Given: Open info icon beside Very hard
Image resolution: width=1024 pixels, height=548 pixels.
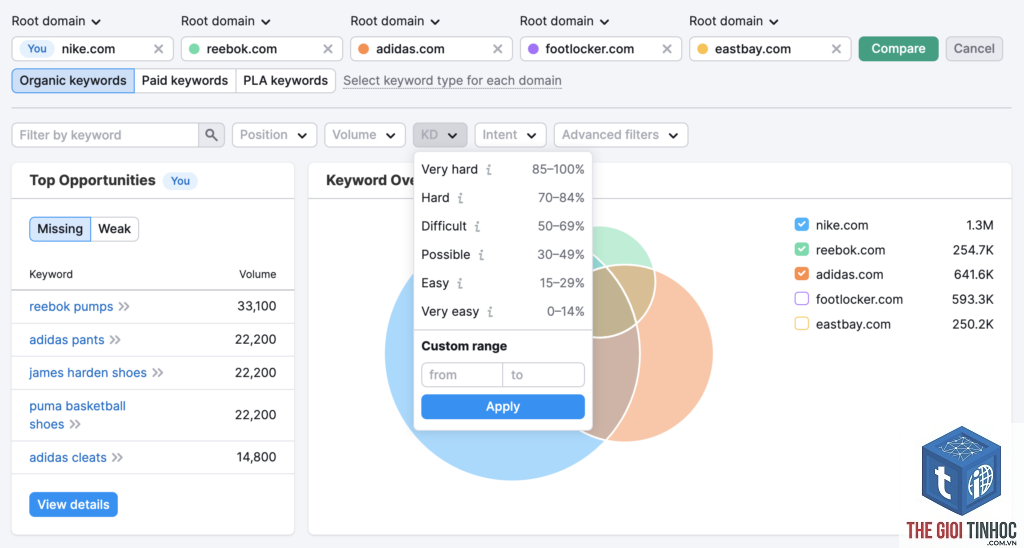Looking at the screenshot, I should [488, 170].
